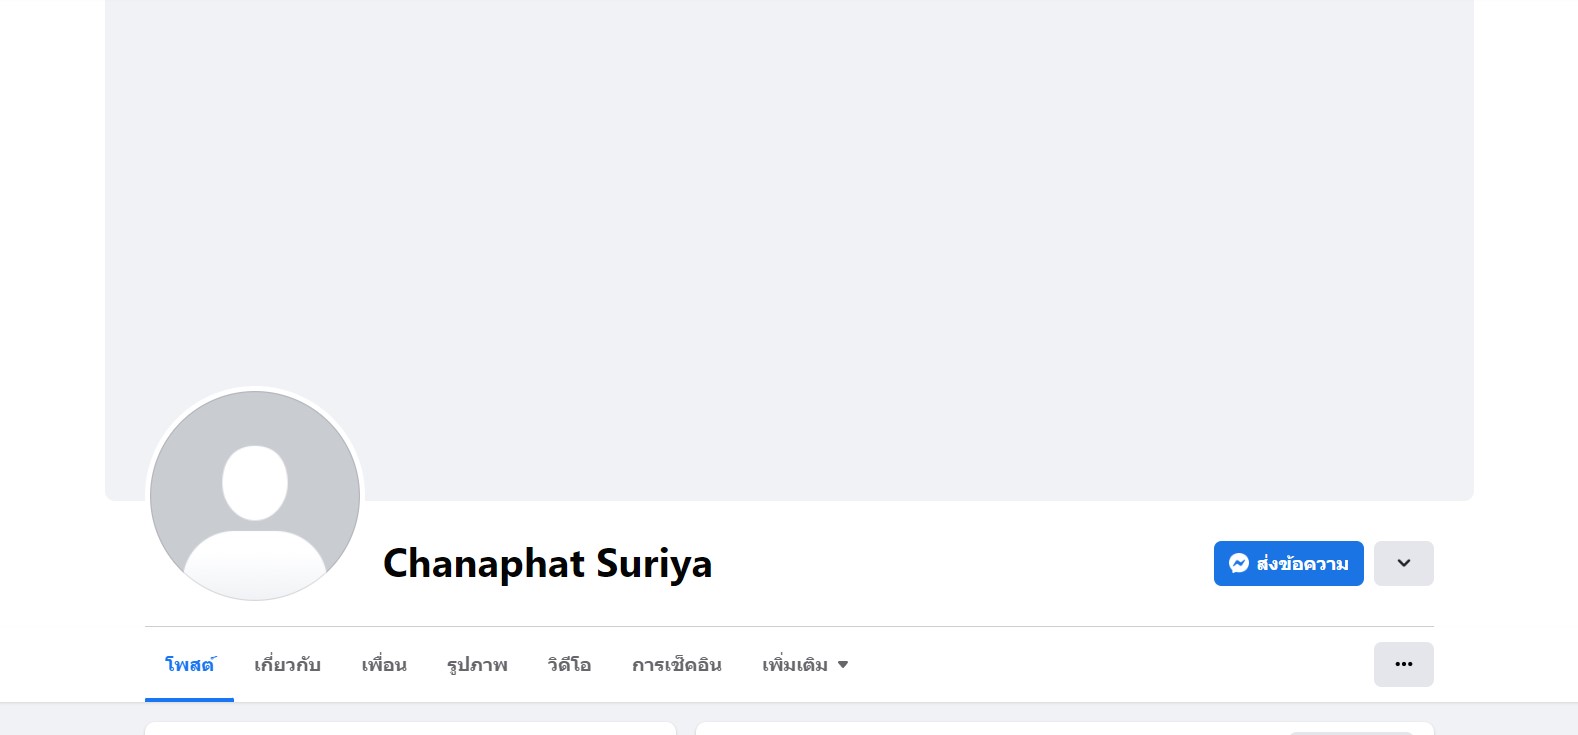Click the left card below the tab bar

[410, 728]
